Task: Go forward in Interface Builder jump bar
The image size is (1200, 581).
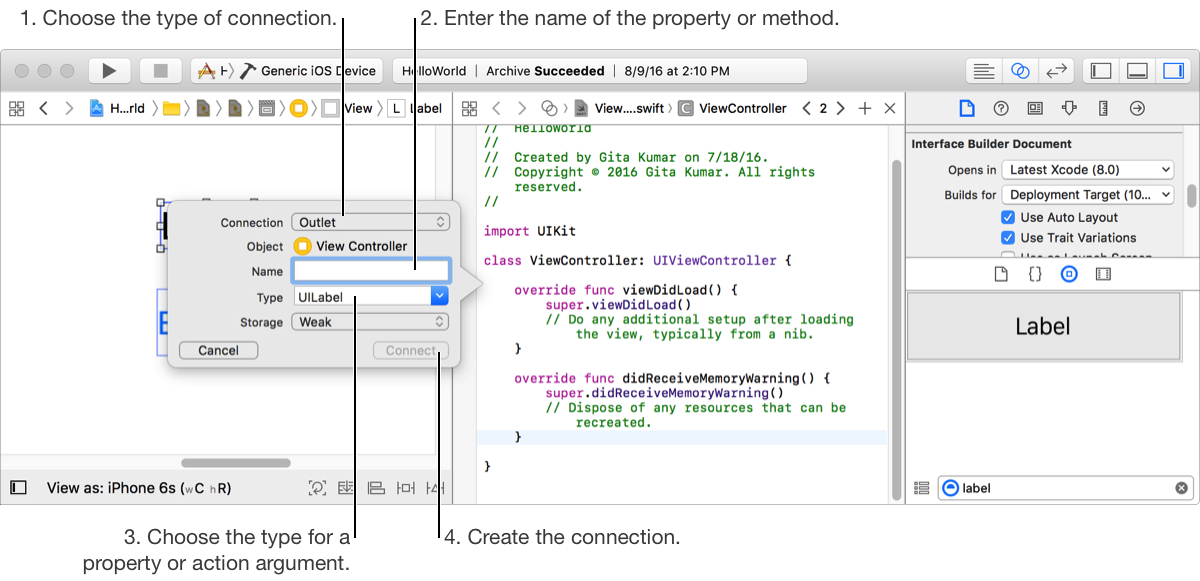Action: (69, 108)
